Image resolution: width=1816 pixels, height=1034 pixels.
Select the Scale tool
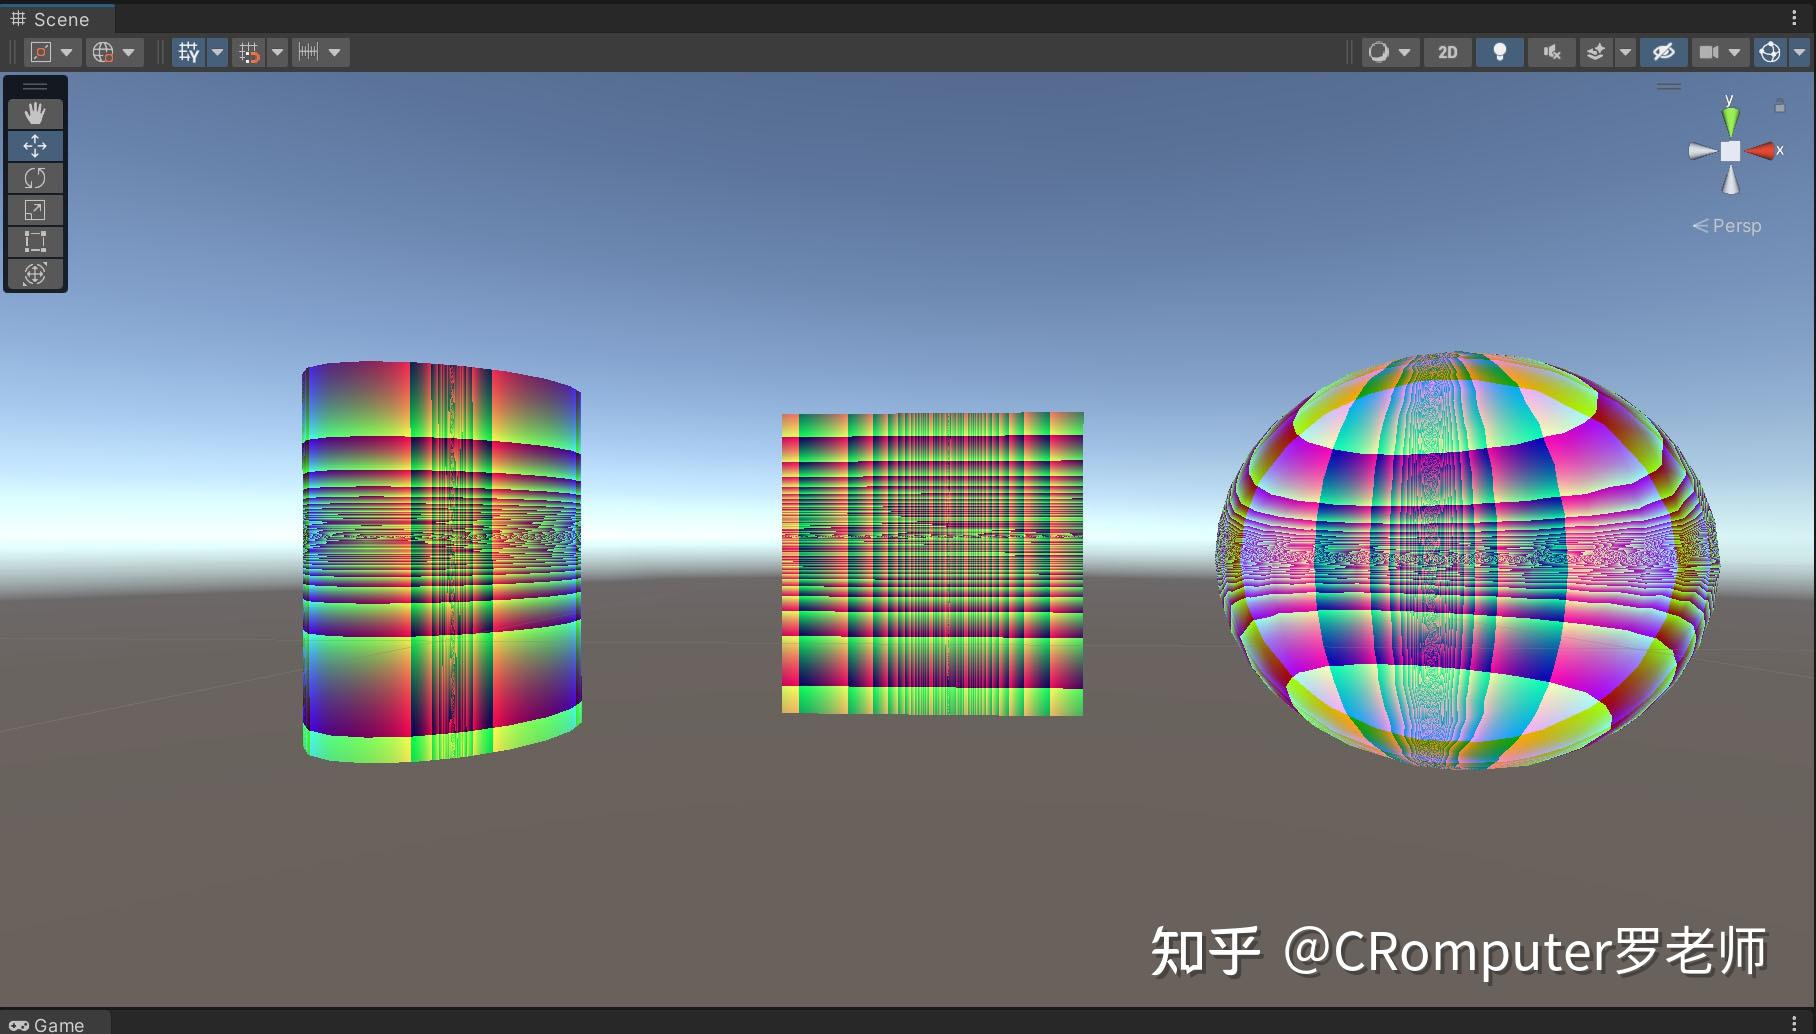click(x=35, y=209)
